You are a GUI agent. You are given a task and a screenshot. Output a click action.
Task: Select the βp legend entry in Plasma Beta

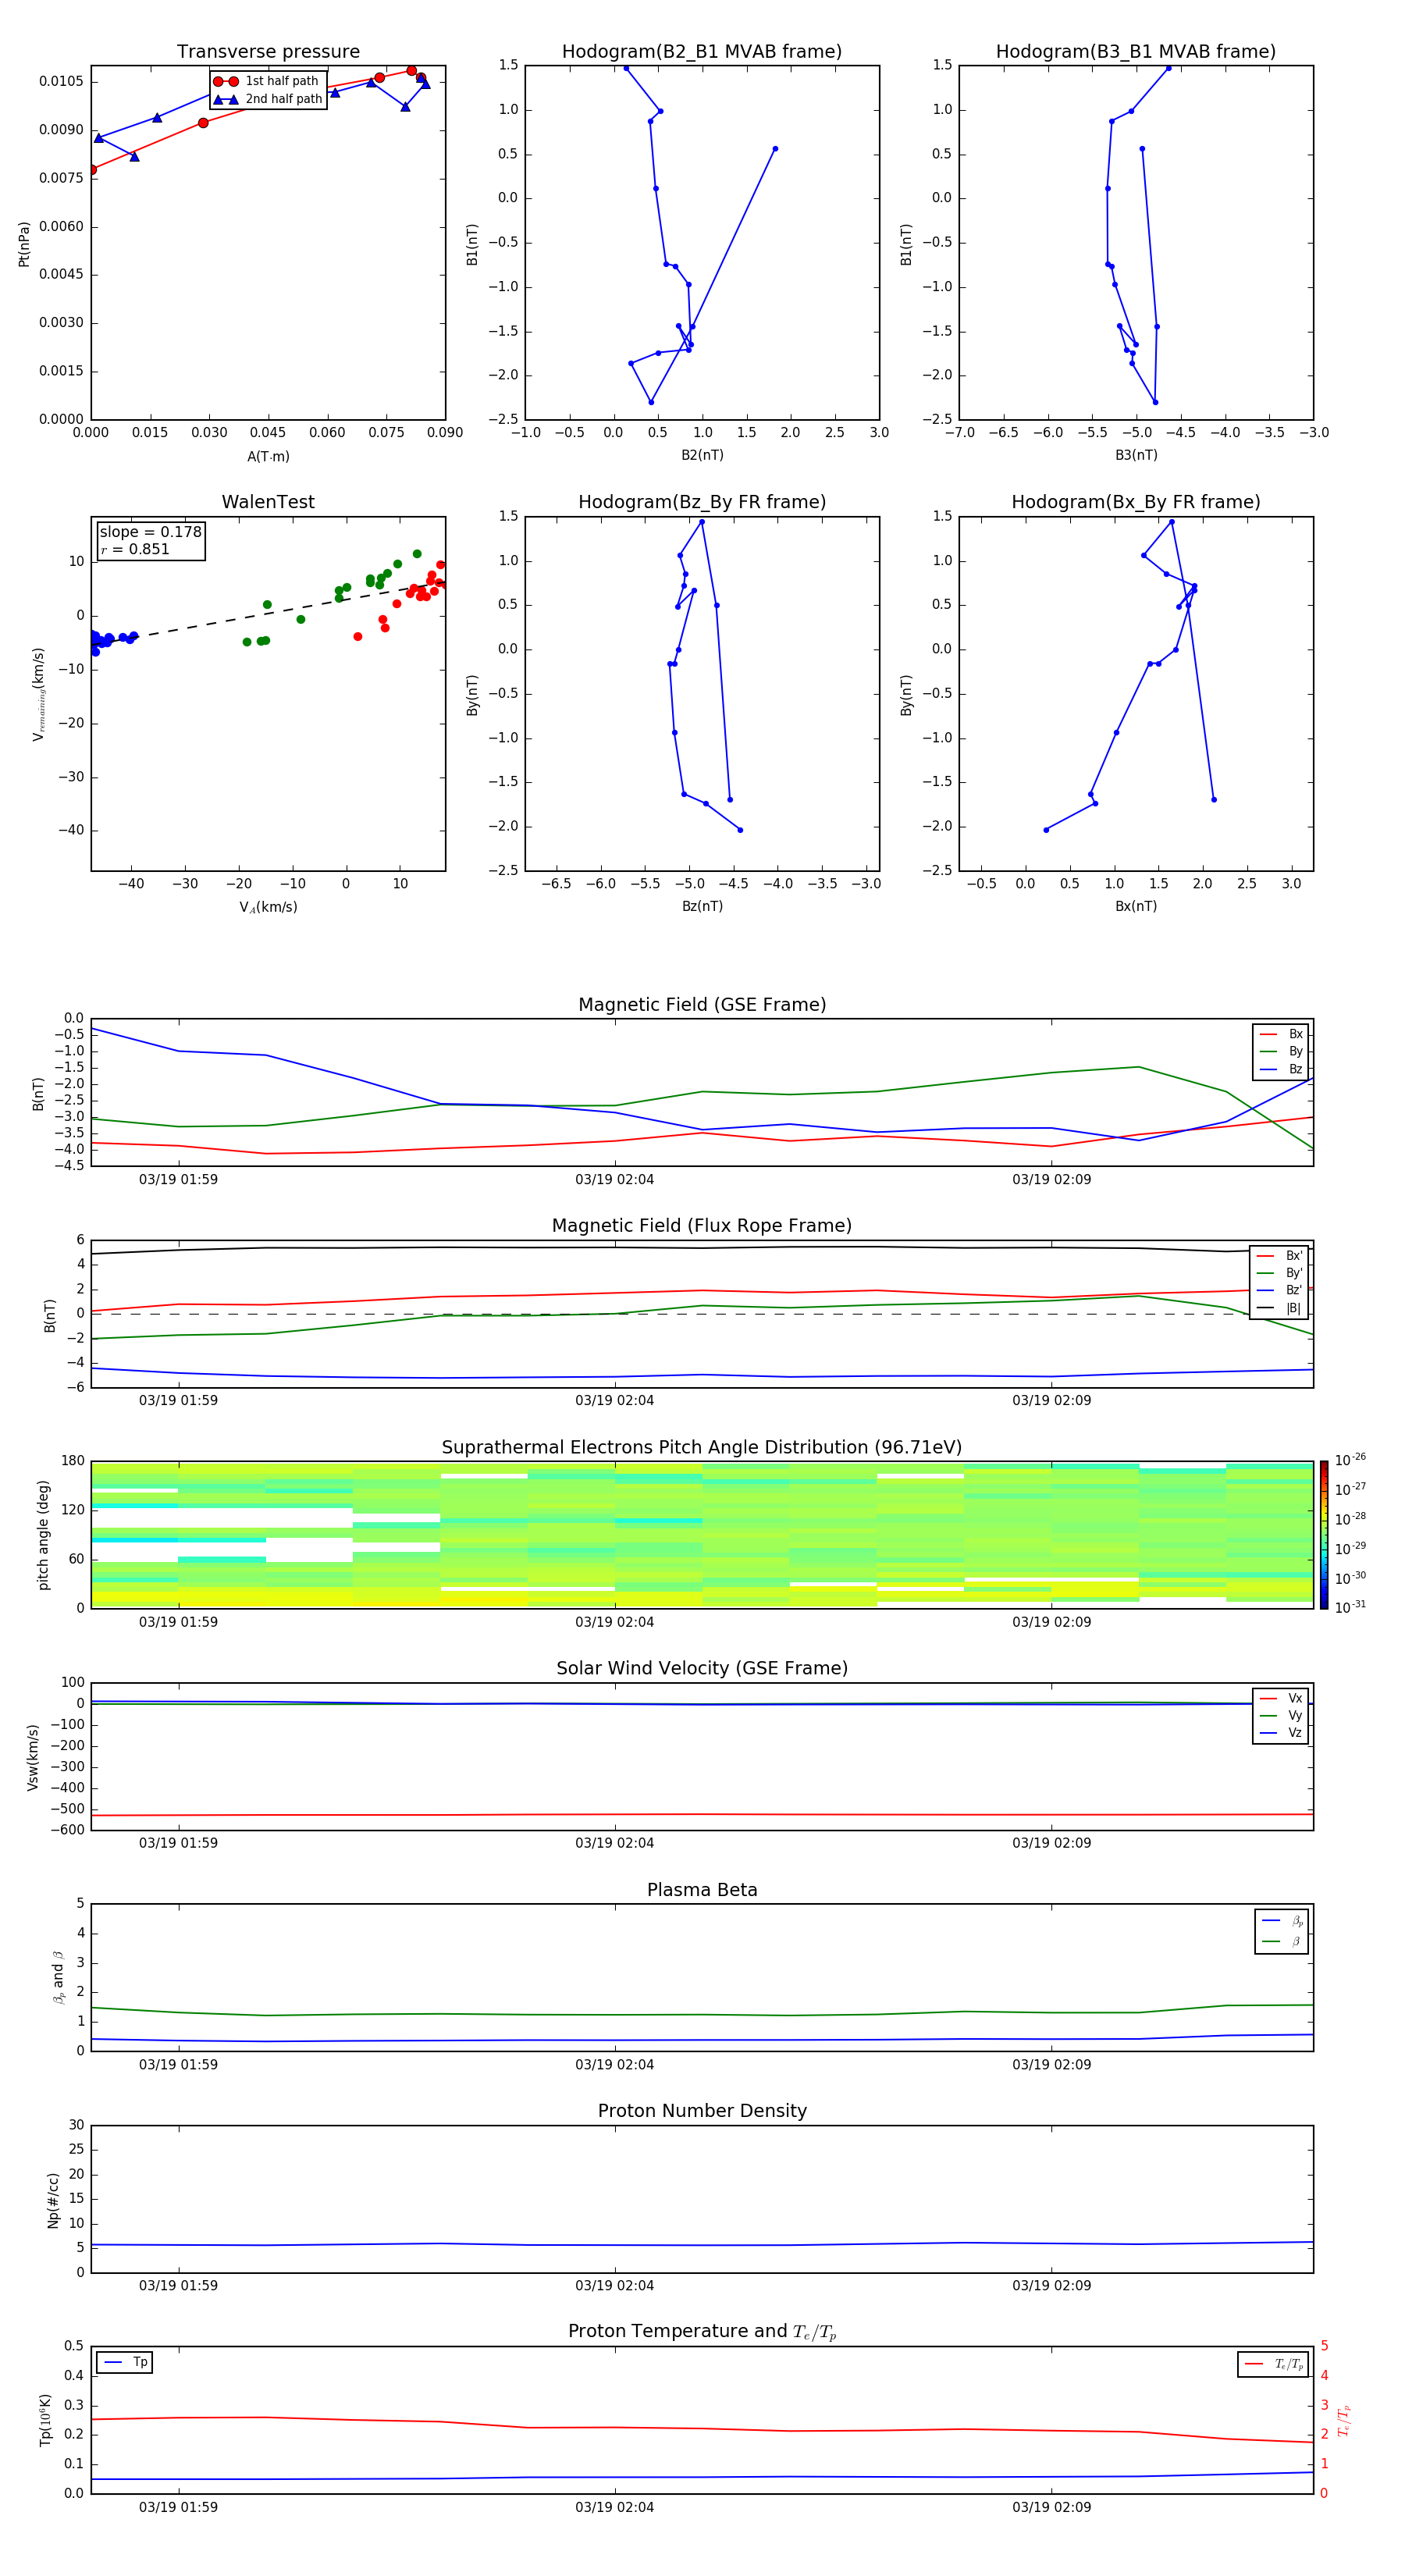click(1282, 1921)
